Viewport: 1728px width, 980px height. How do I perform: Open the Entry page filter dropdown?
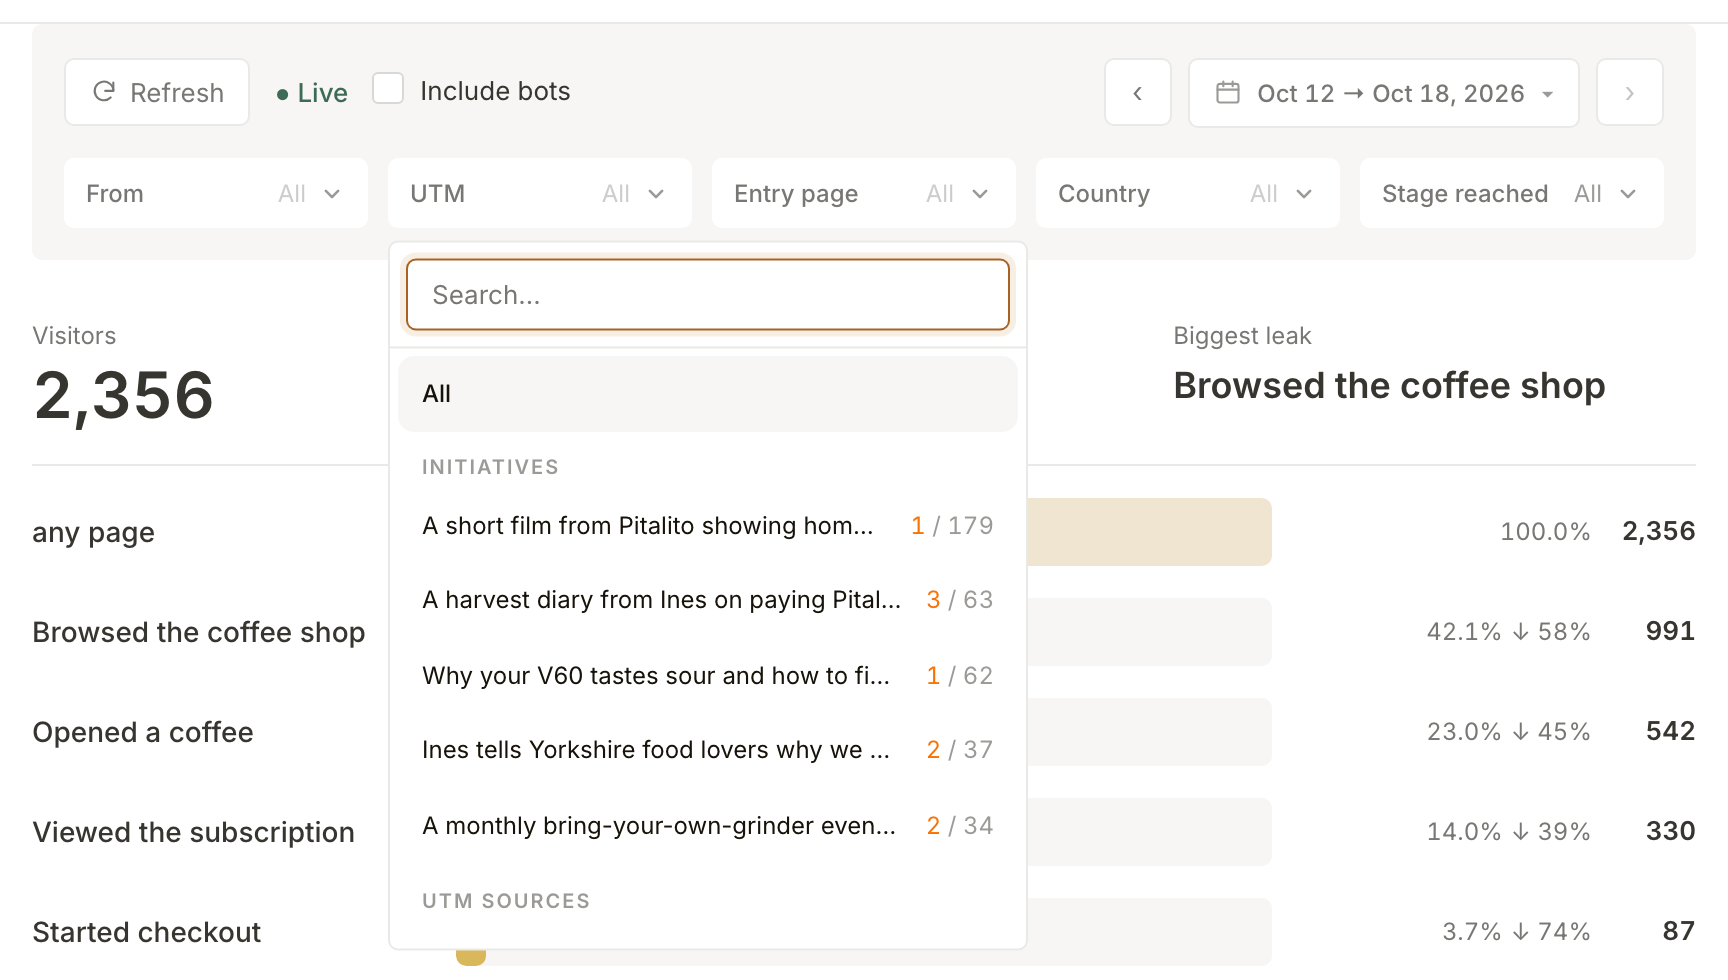point(864,193)
